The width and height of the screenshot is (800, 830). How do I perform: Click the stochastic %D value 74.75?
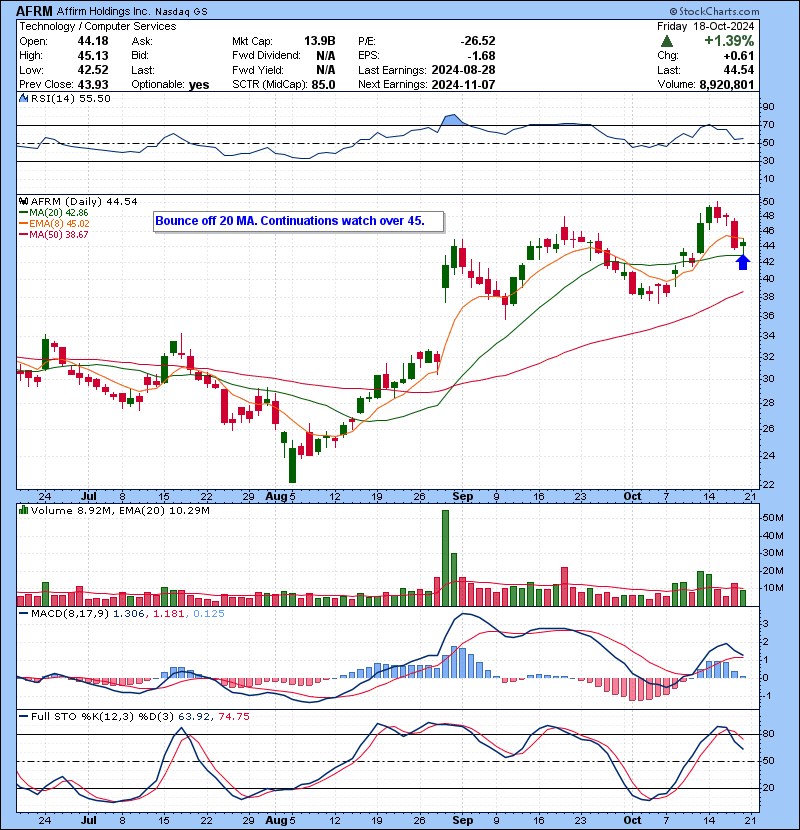[233, 717]
